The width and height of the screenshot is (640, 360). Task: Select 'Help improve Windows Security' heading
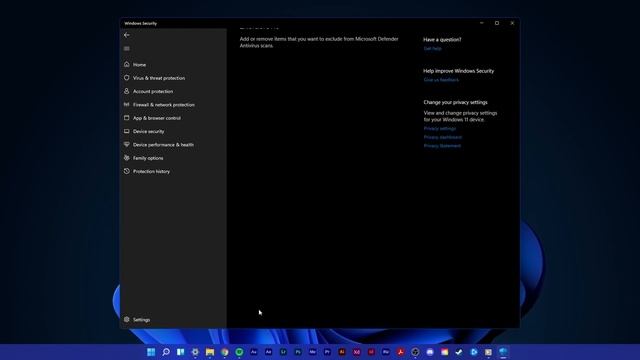coord(458,71)
